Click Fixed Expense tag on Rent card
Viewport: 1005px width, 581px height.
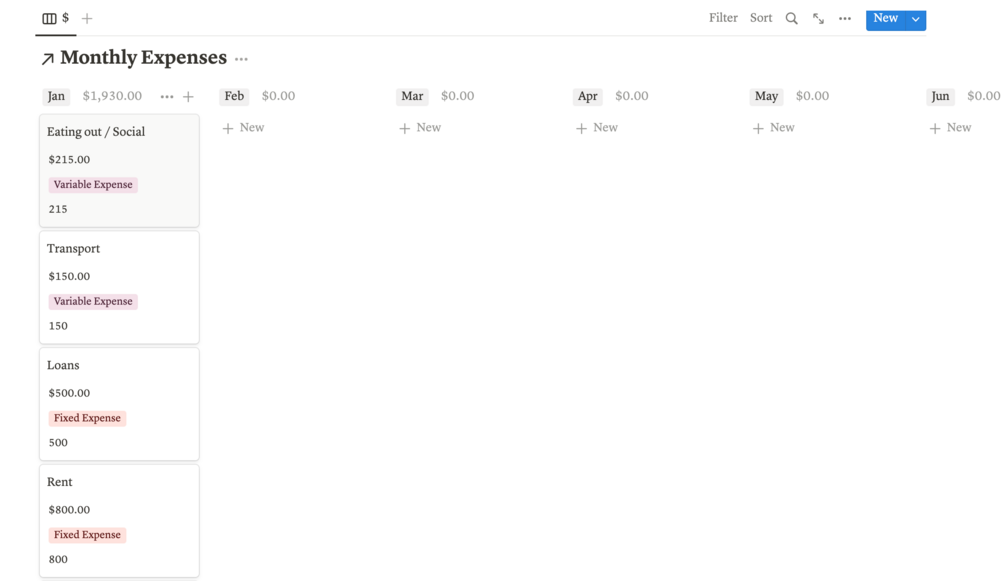[x=87, y=535]
